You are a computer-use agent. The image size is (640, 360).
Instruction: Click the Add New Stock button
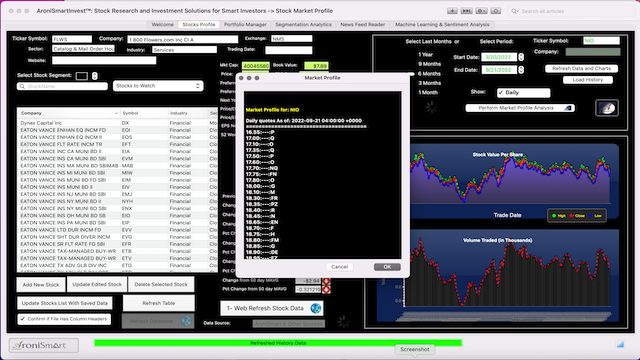pyautogui.click(x=41, y=284)
